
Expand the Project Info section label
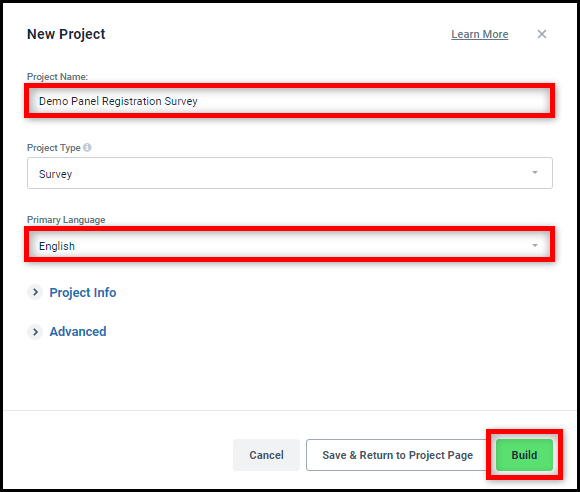click(83, 293)
